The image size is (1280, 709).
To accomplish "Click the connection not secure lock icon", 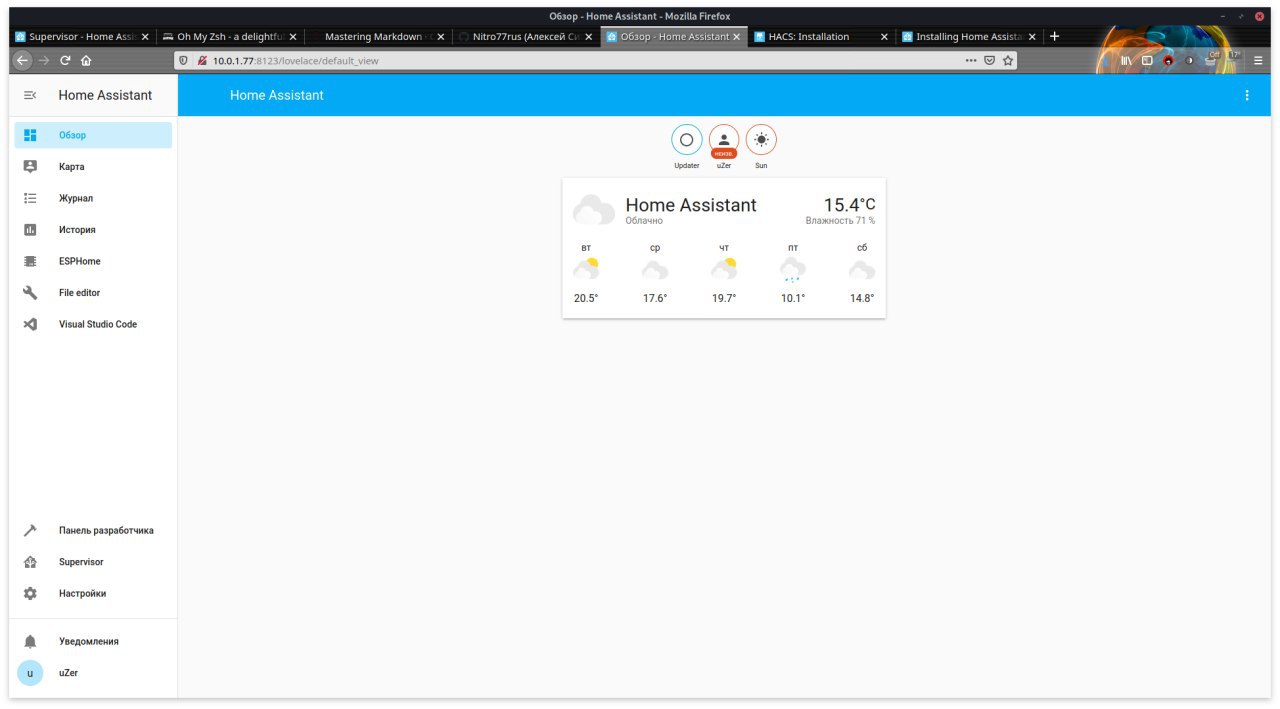I will click(202, 60).
